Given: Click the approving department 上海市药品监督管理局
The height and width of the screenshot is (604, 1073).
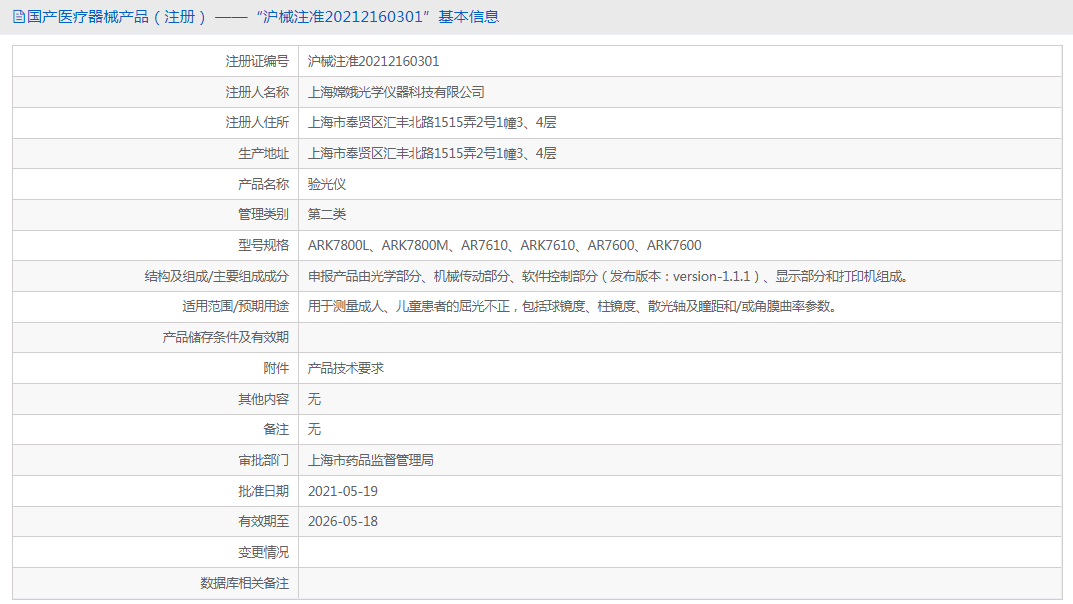Looking at the screenshot, I should pos(371,460).
